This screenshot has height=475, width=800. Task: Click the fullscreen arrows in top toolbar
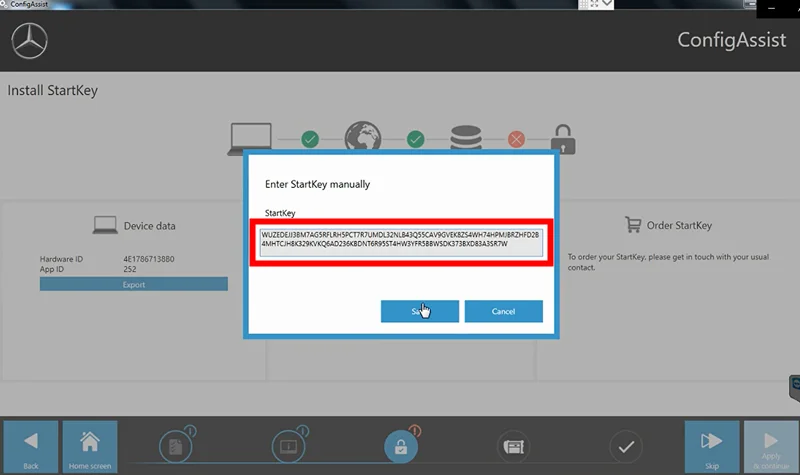click(594, 4)
